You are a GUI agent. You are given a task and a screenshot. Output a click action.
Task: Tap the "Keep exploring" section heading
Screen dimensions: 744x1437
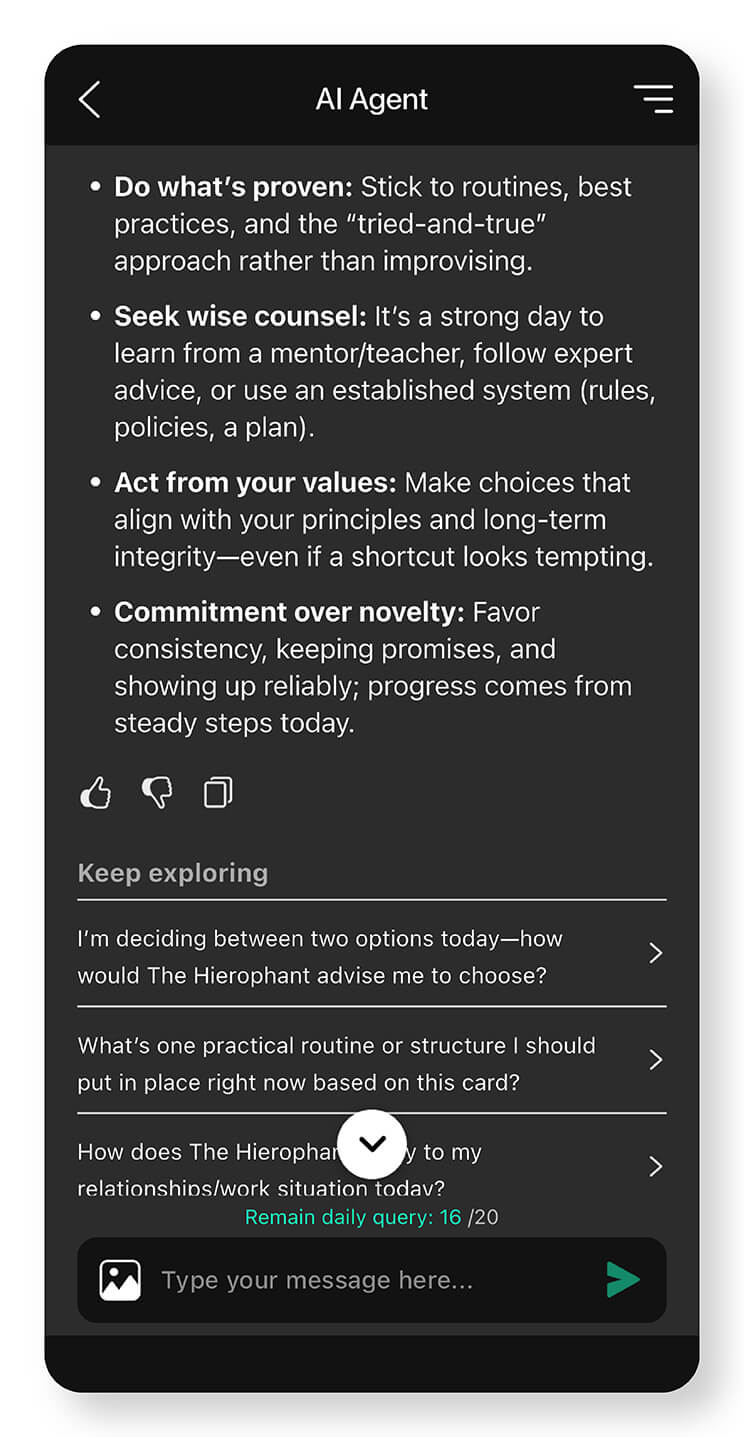click(x=173, y=873)
